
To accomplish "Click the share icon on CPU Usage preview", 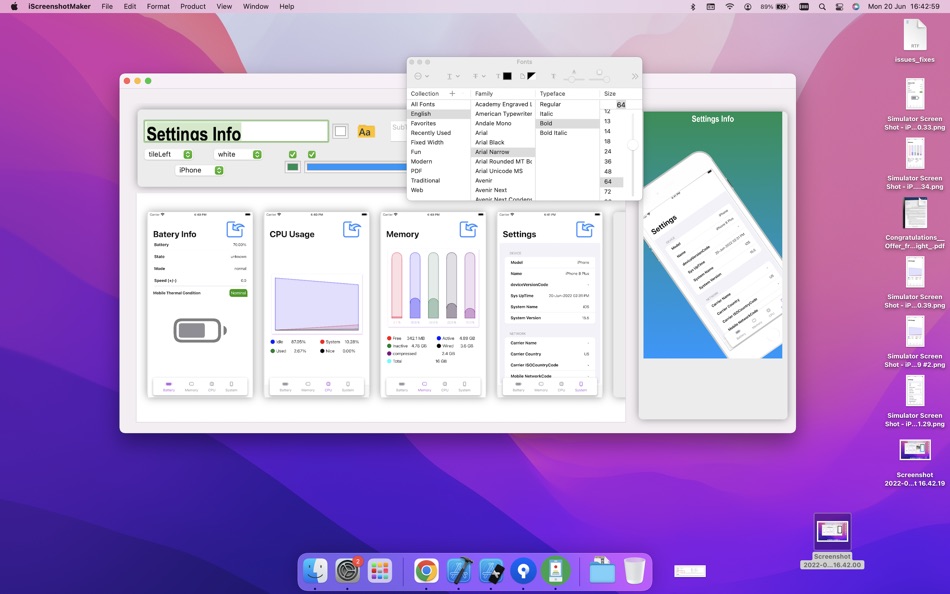I will point(352,229).
